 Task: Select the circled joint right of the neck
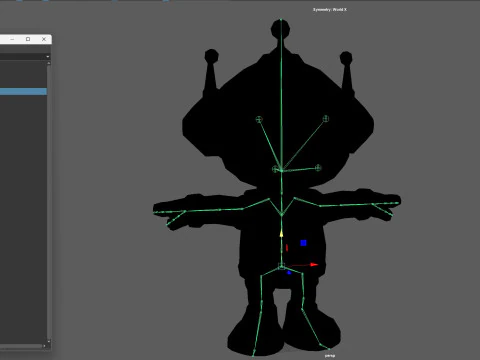point(318,168)
